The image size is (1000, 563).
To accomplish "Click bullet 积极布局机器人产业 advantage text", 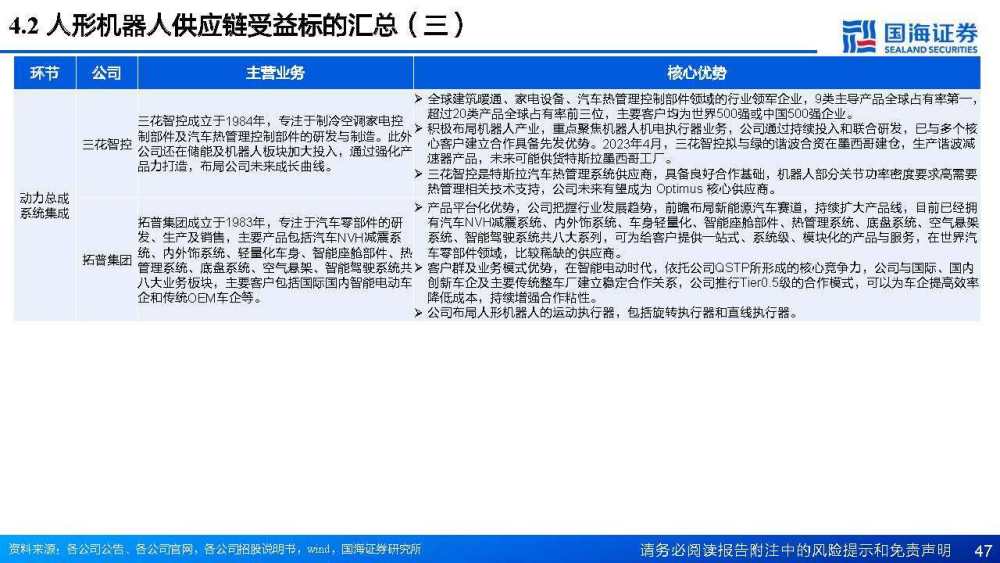I will [702, 143].
